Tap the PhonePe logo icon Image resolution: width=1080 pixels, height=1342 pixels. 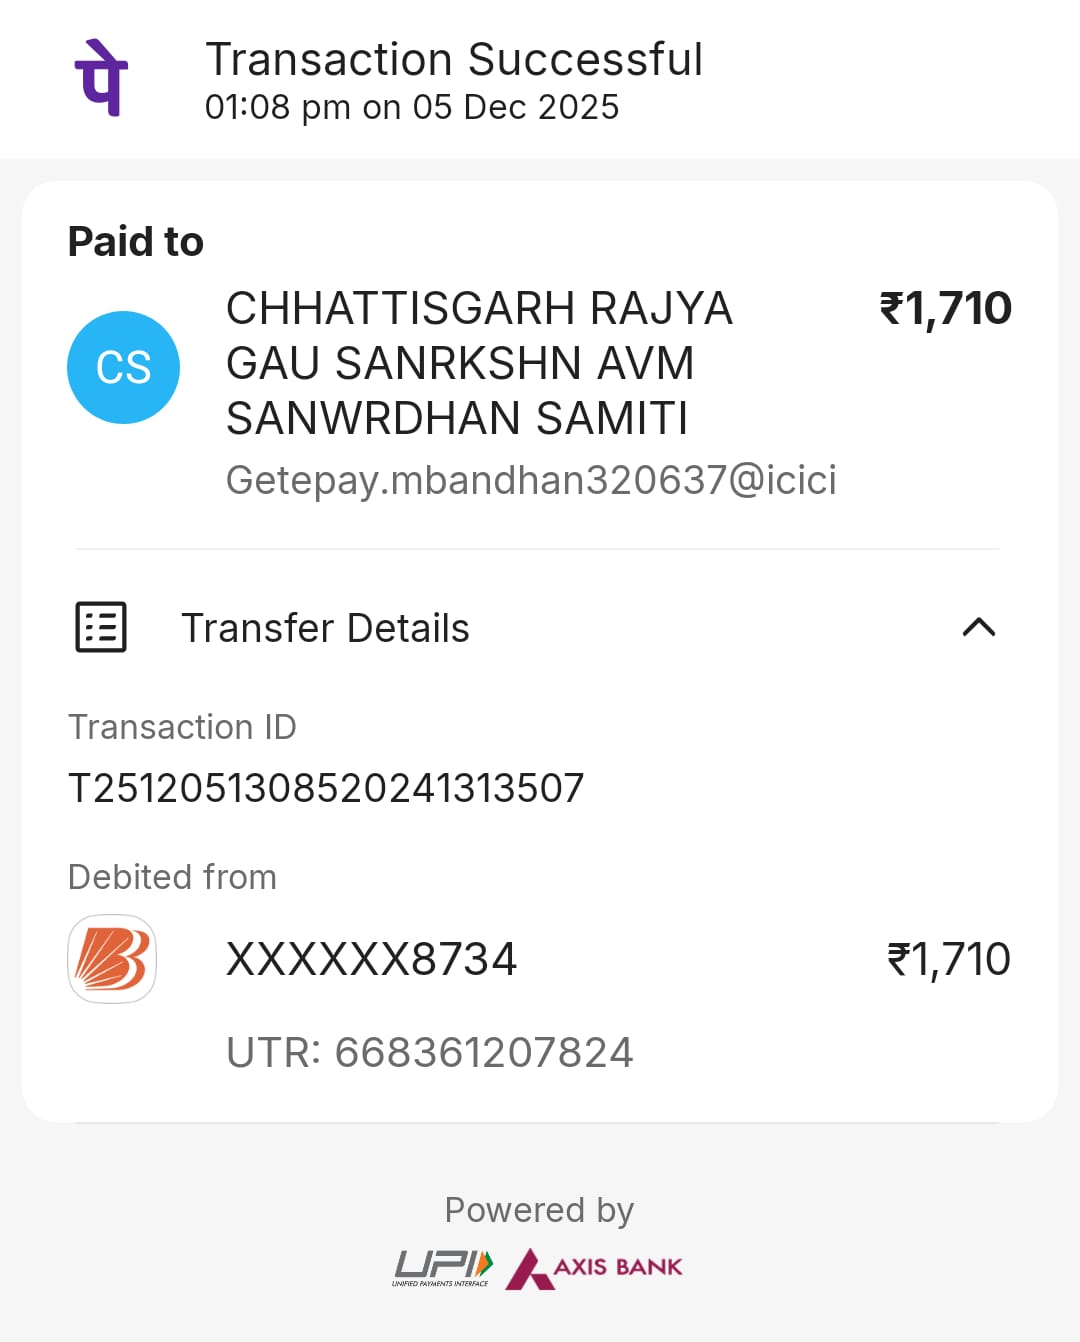(101, 78)
